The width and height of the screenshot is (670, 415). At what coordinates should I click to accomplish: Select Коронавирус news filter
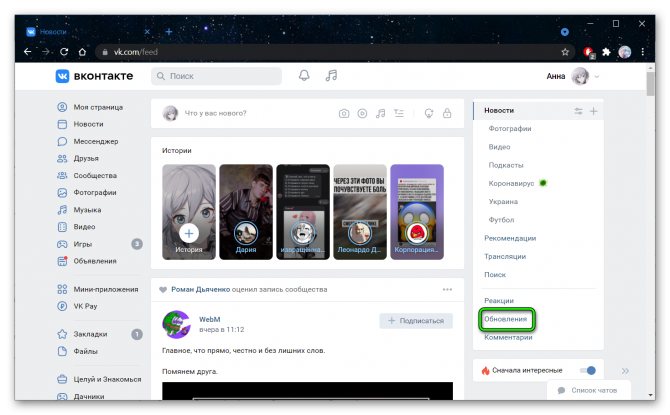[x=511, y=183]
